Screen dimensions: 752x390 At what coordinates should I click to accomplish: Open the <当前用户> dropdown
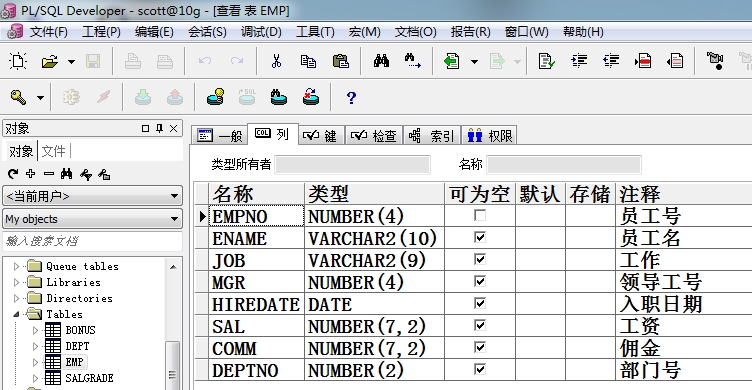(x=93, y=196)
